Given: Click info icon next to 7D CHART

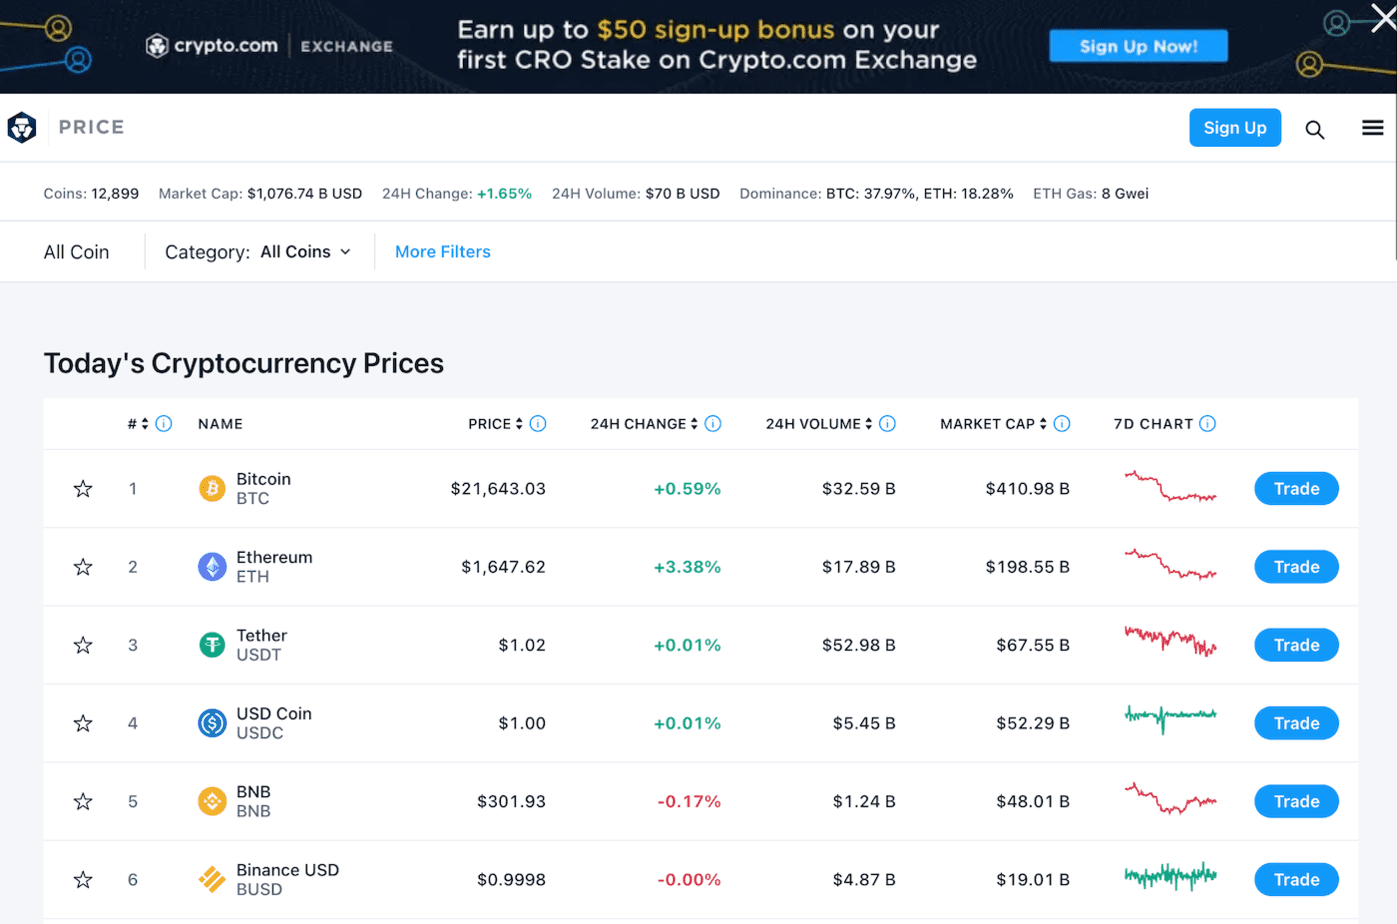Looking at the screenshot, I should pyautogui.click(x=1208, y=423).
